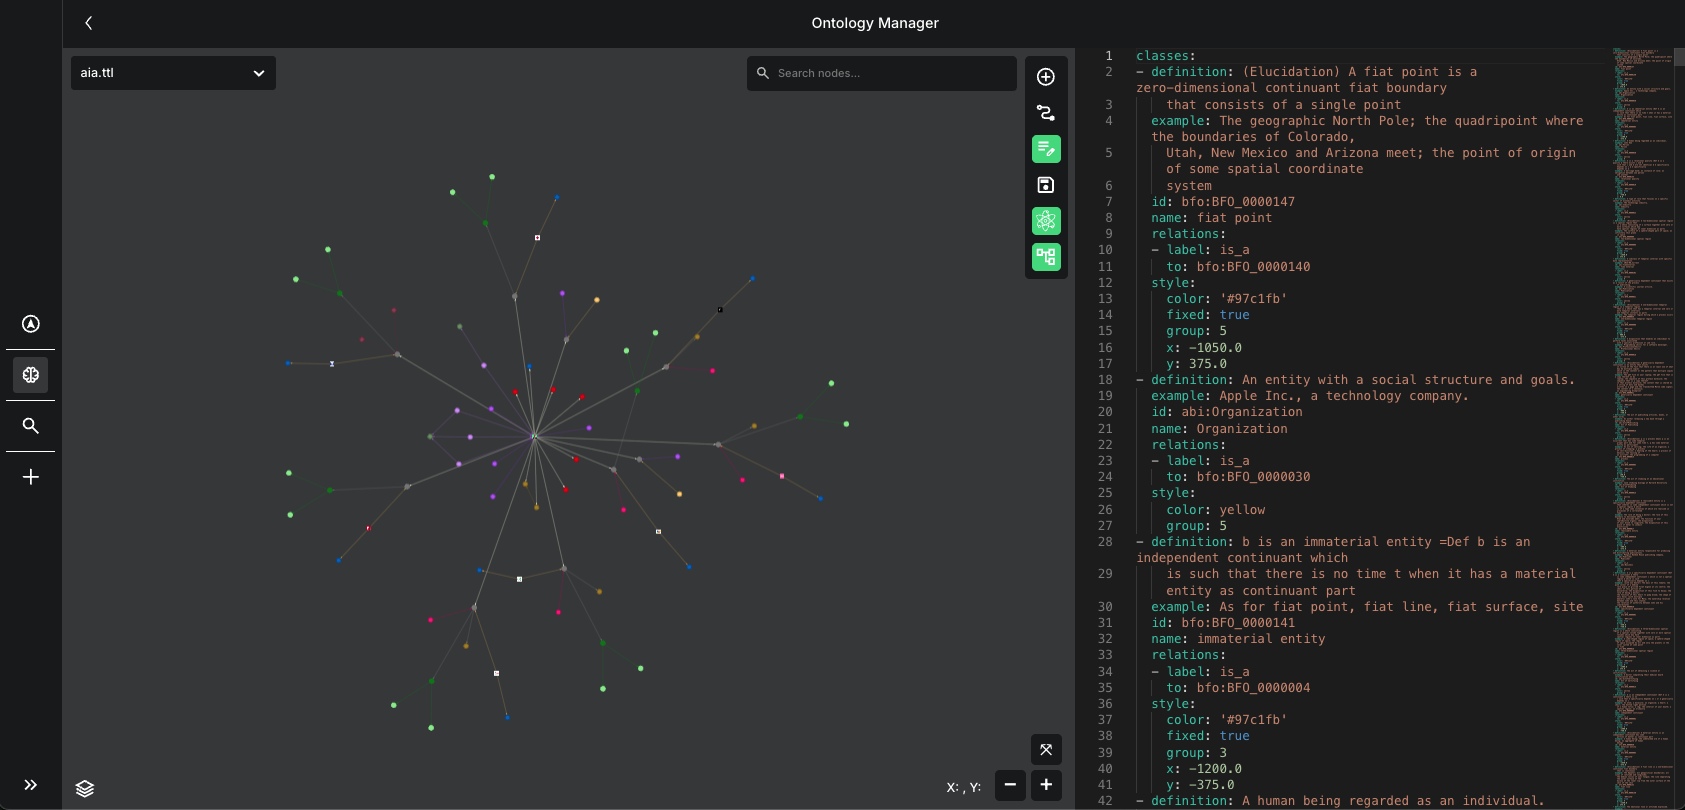This screenshot has width=1685, height=810.
Task: Click the black node in the graph
Action: (x=720, y=310)
